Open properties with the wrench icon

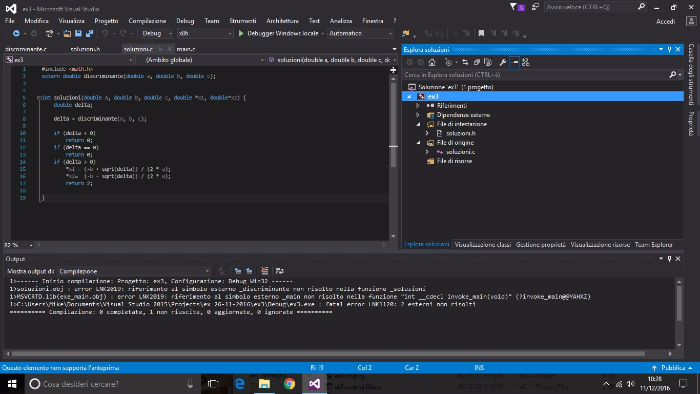[x=503, y=62]
